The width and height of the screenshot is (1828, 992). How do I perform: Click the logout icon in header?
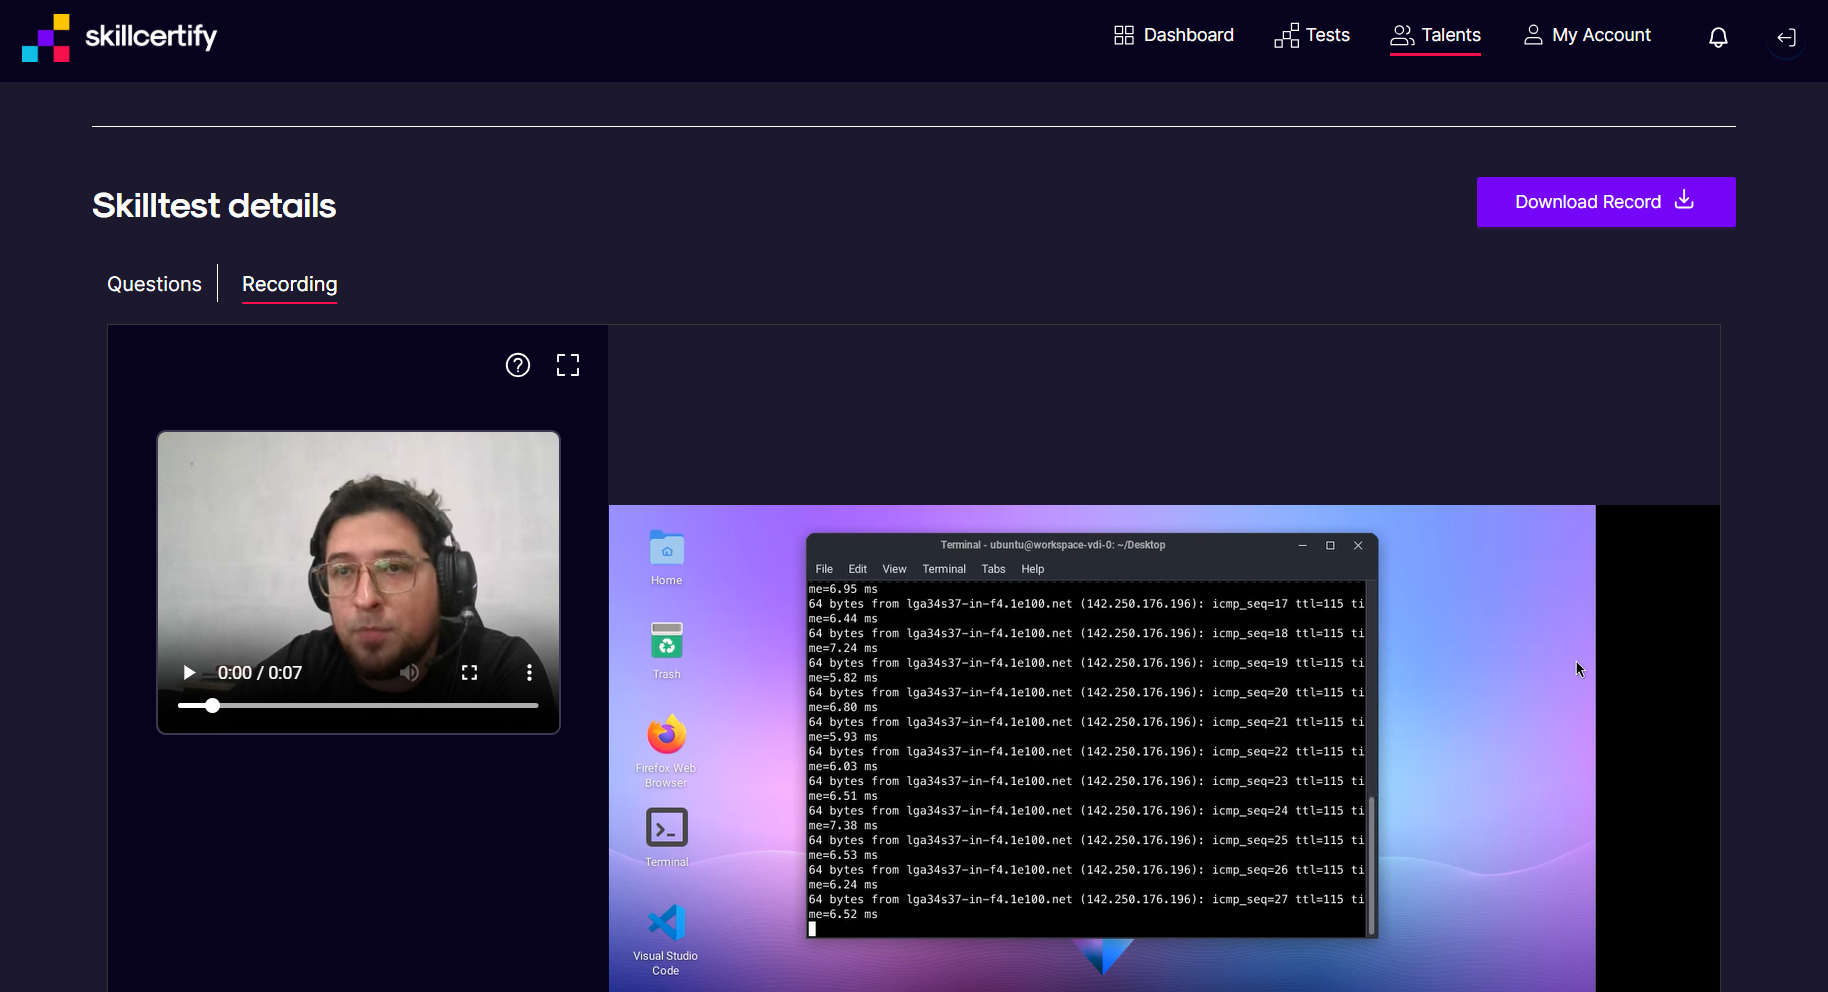pyautogui.click(x=1786, y=38)
